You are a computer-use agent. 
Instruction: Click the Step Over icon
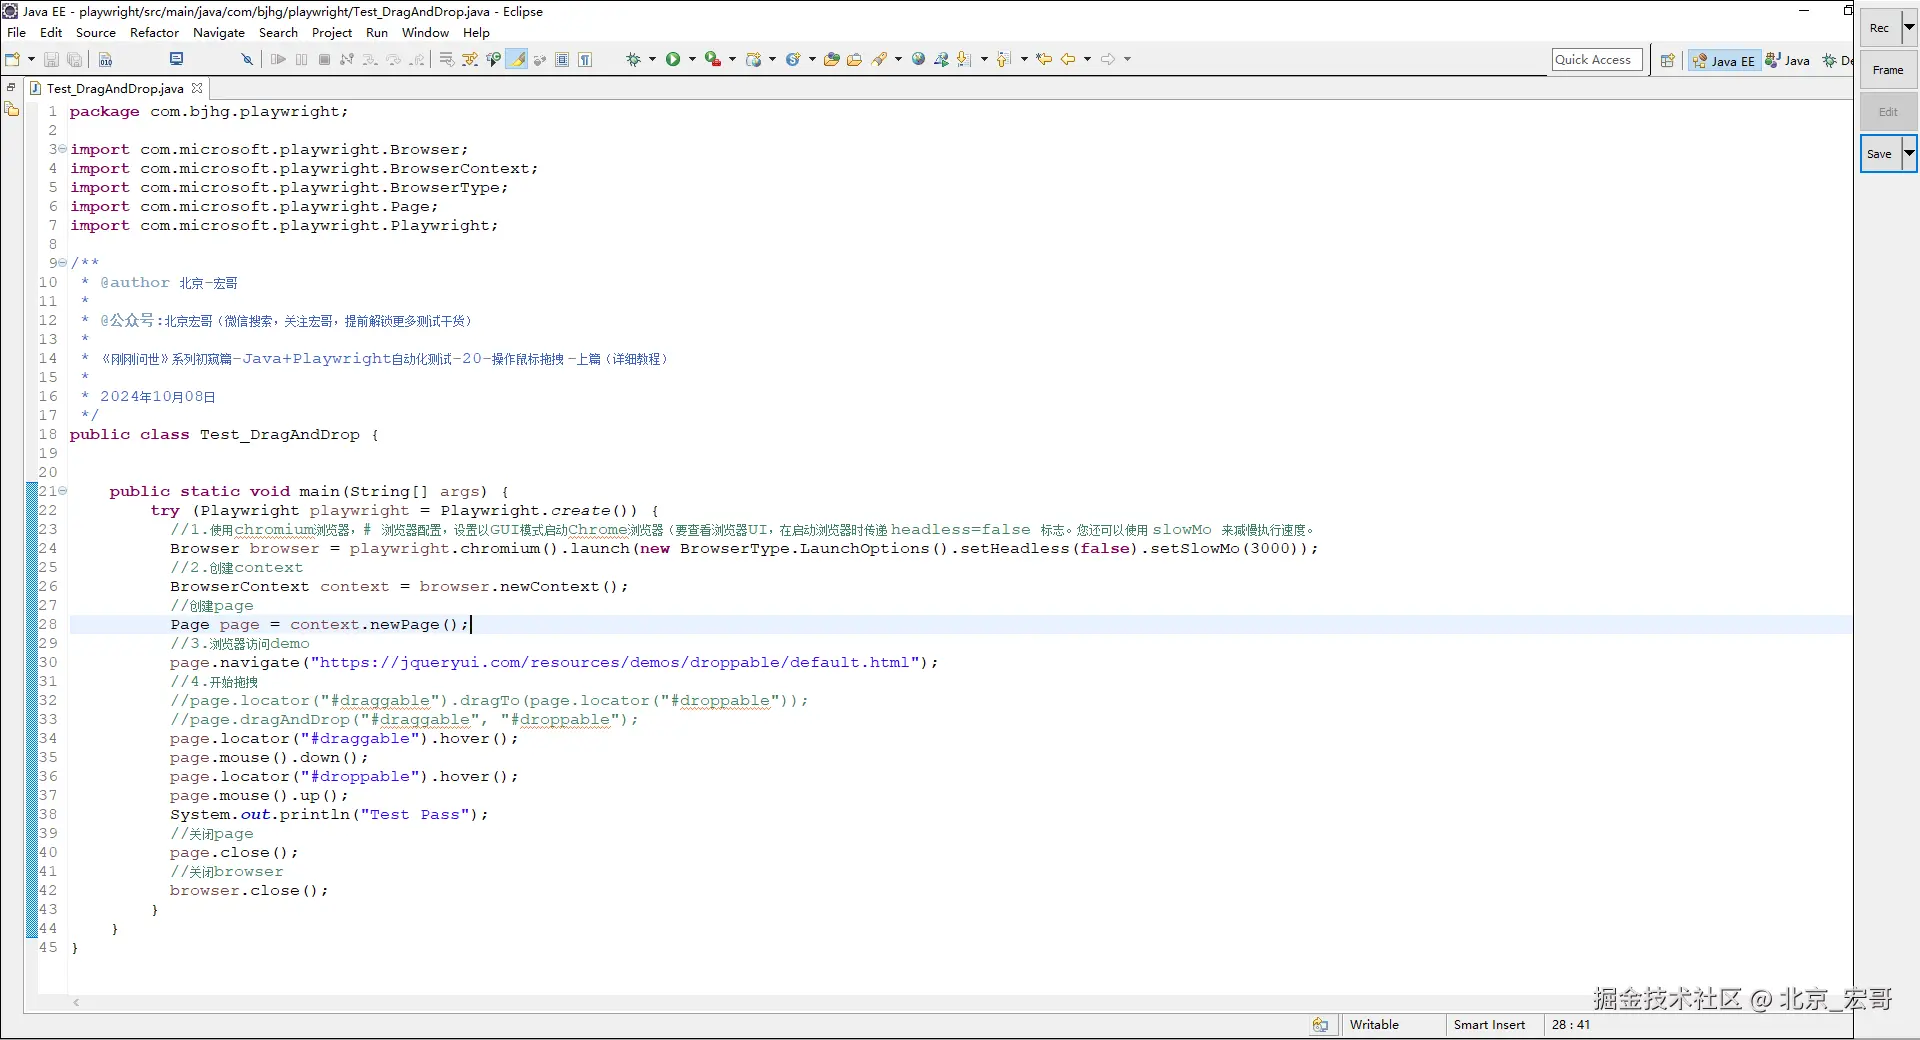(x=393, y=60)
